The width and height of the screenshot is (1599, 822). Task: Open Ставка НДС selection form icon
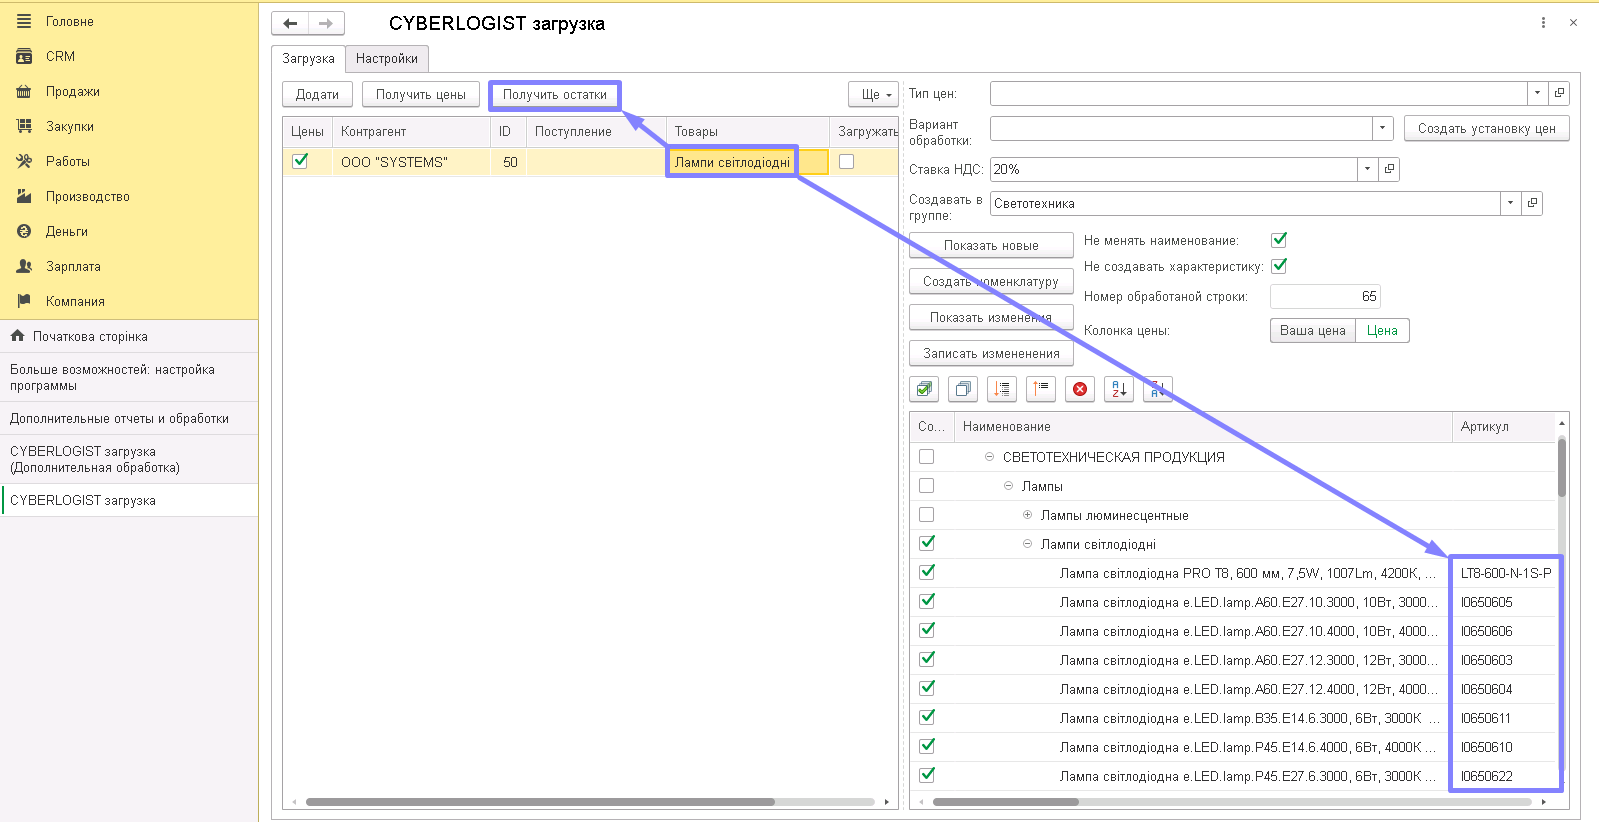[x=1389, y=169]
